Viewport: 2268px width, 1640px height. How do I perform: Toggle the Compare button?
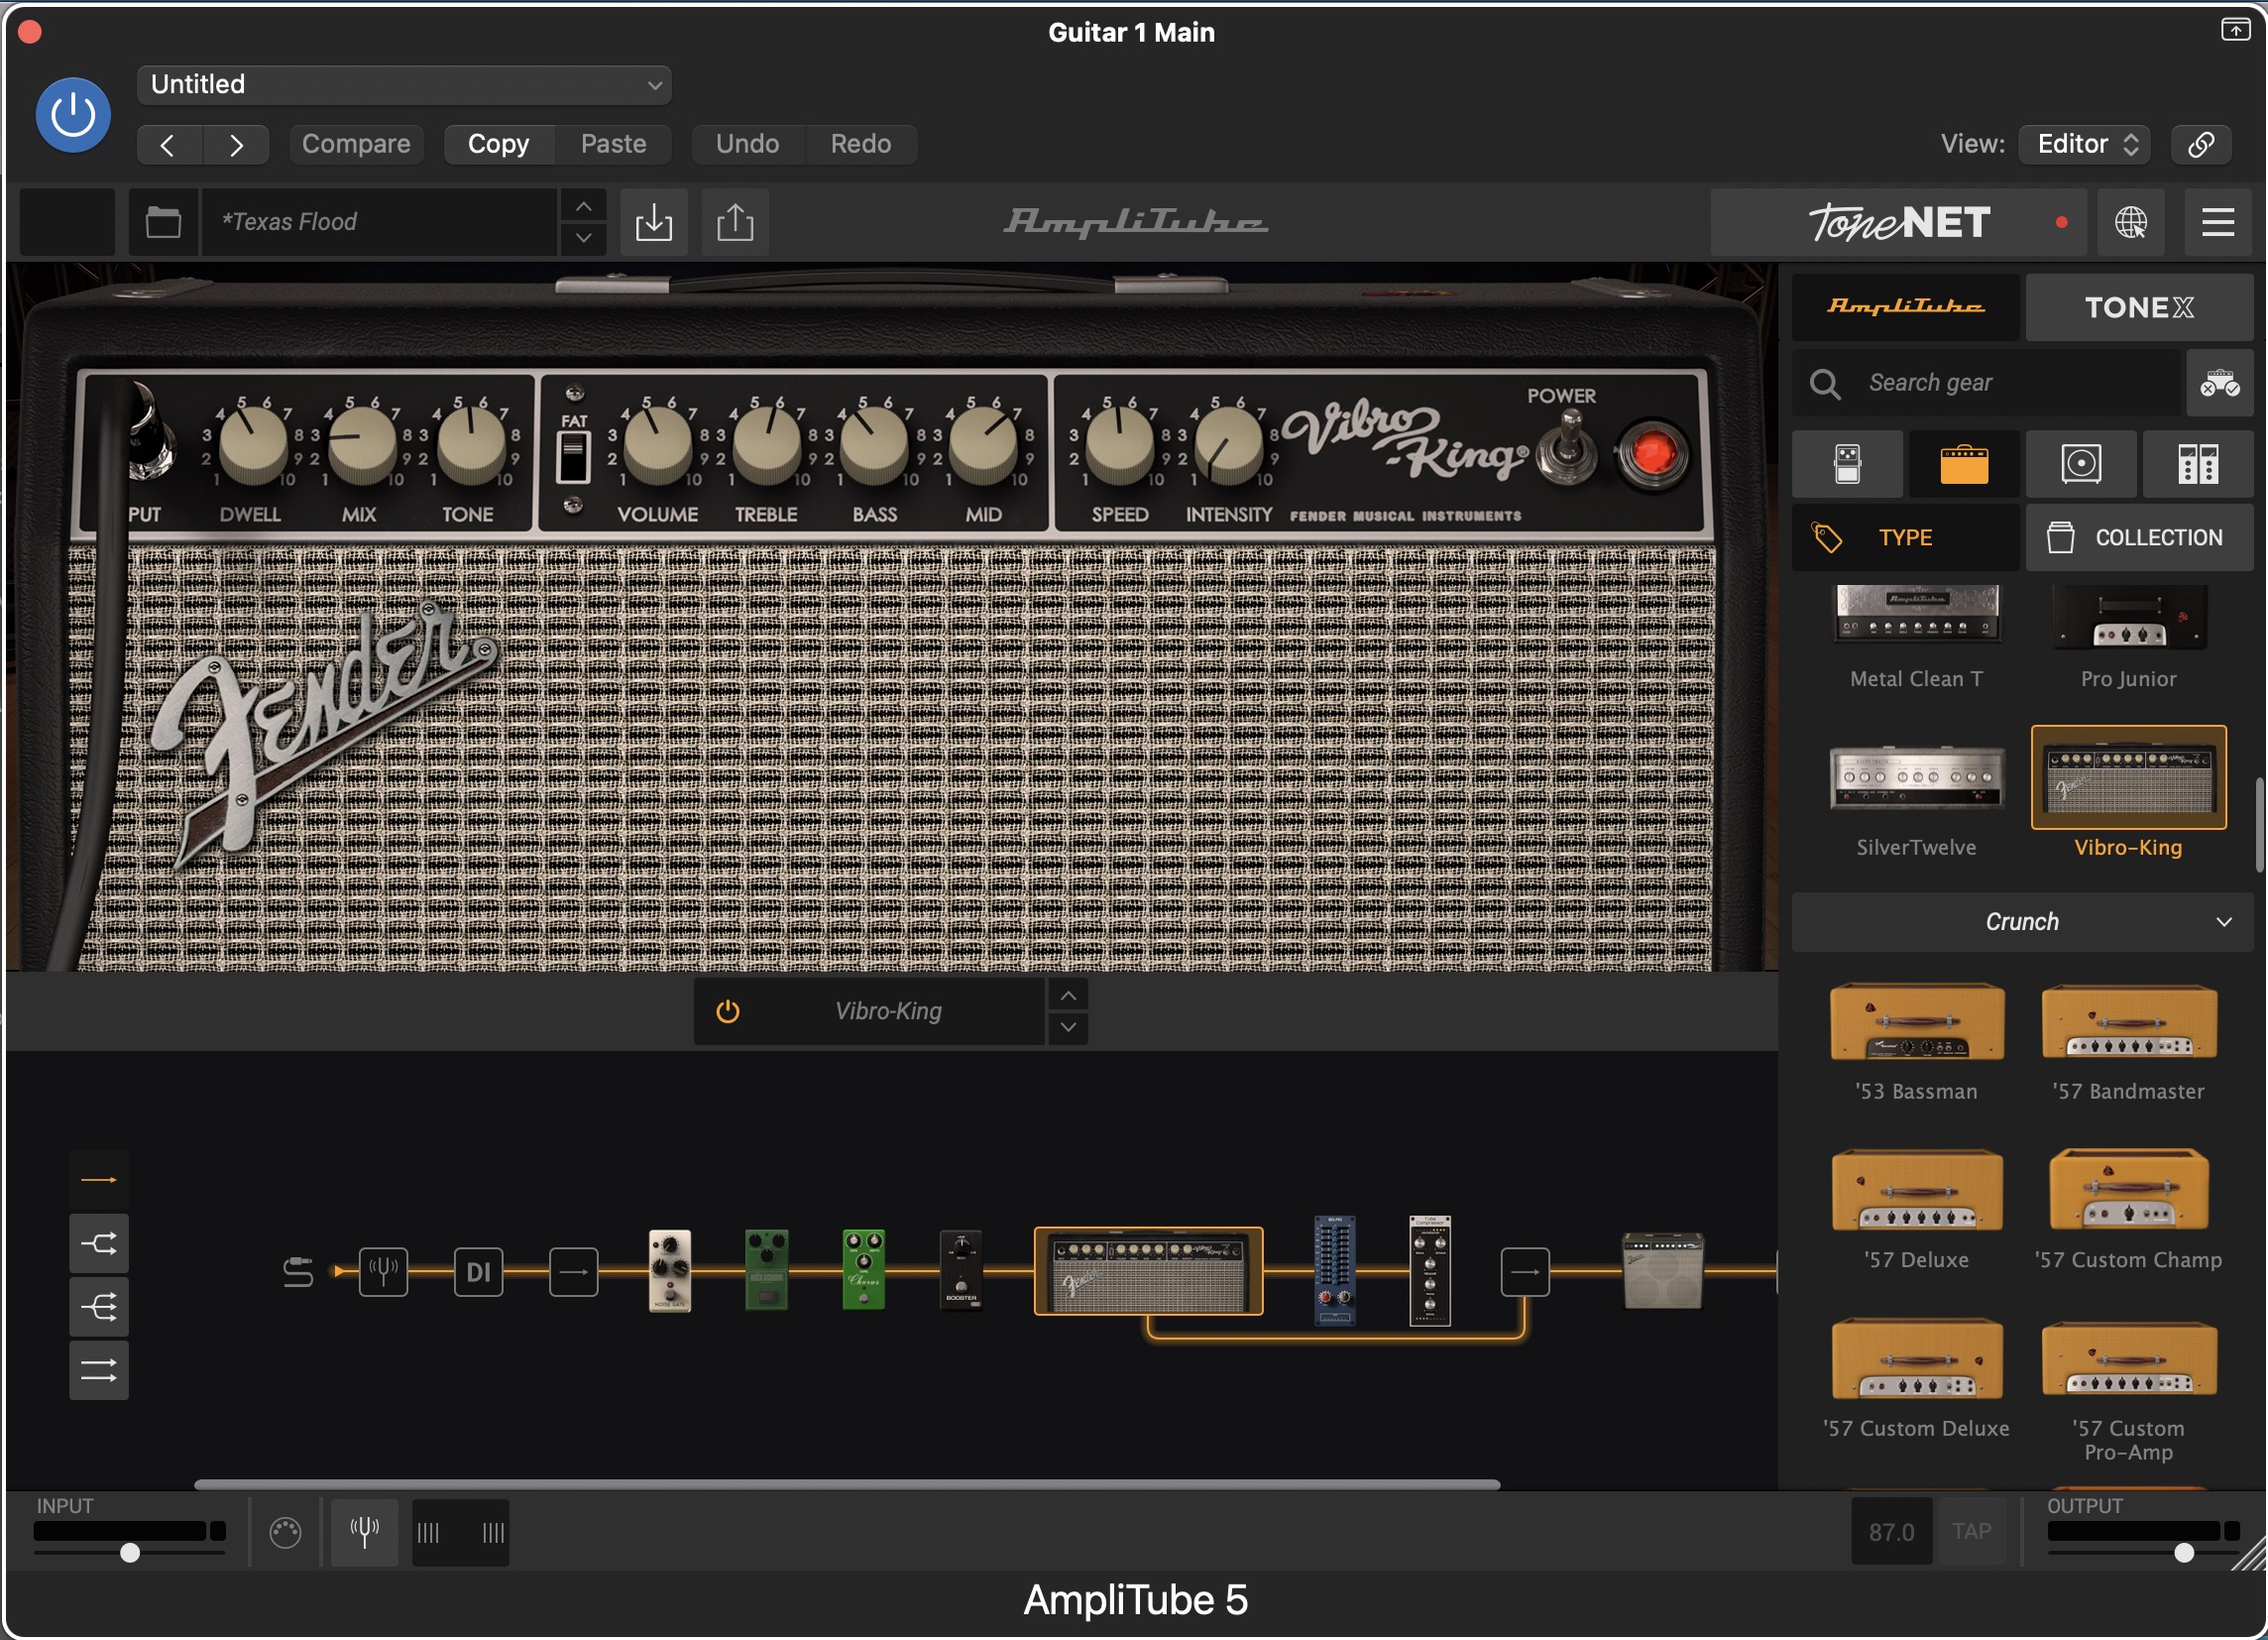coord(356,144)
